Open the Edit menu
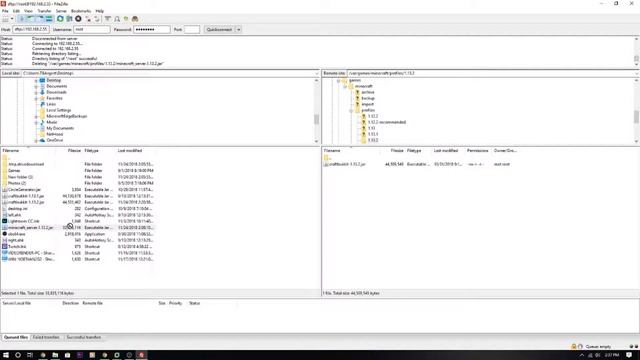 pyautogui.click(x=16, y=11)
